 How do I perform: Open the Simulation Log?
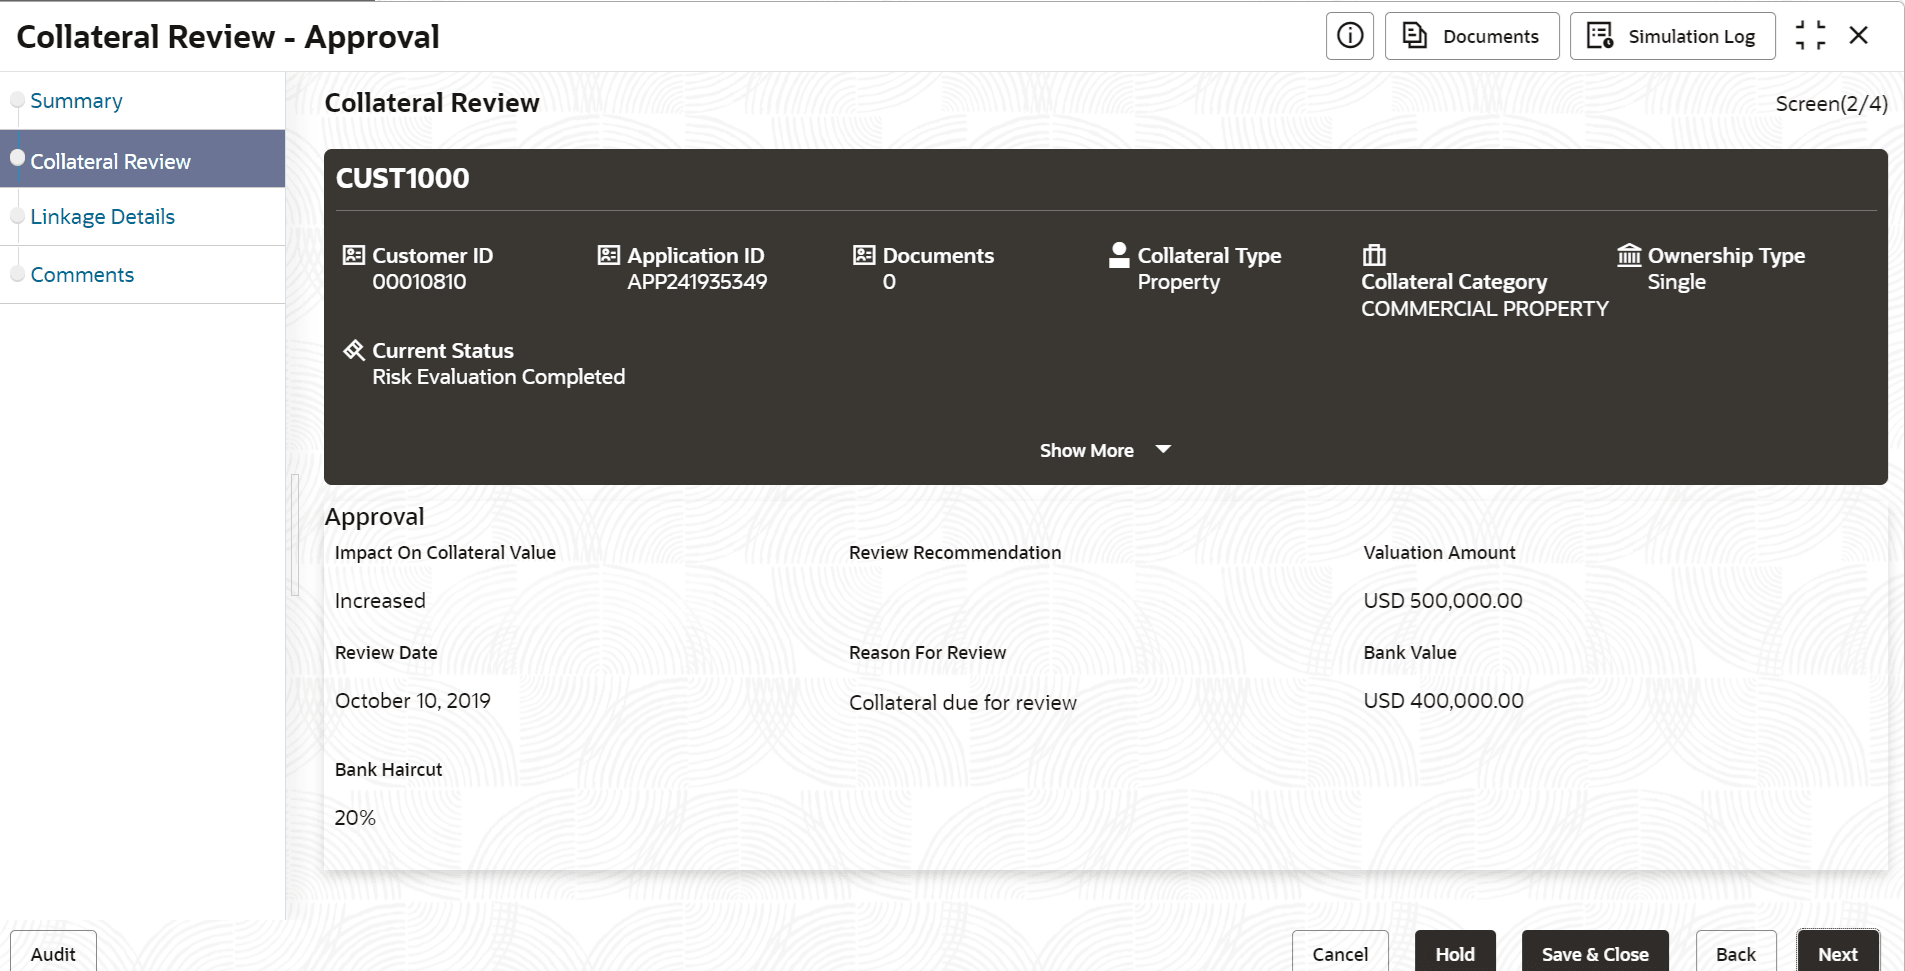coord(1672,36)
